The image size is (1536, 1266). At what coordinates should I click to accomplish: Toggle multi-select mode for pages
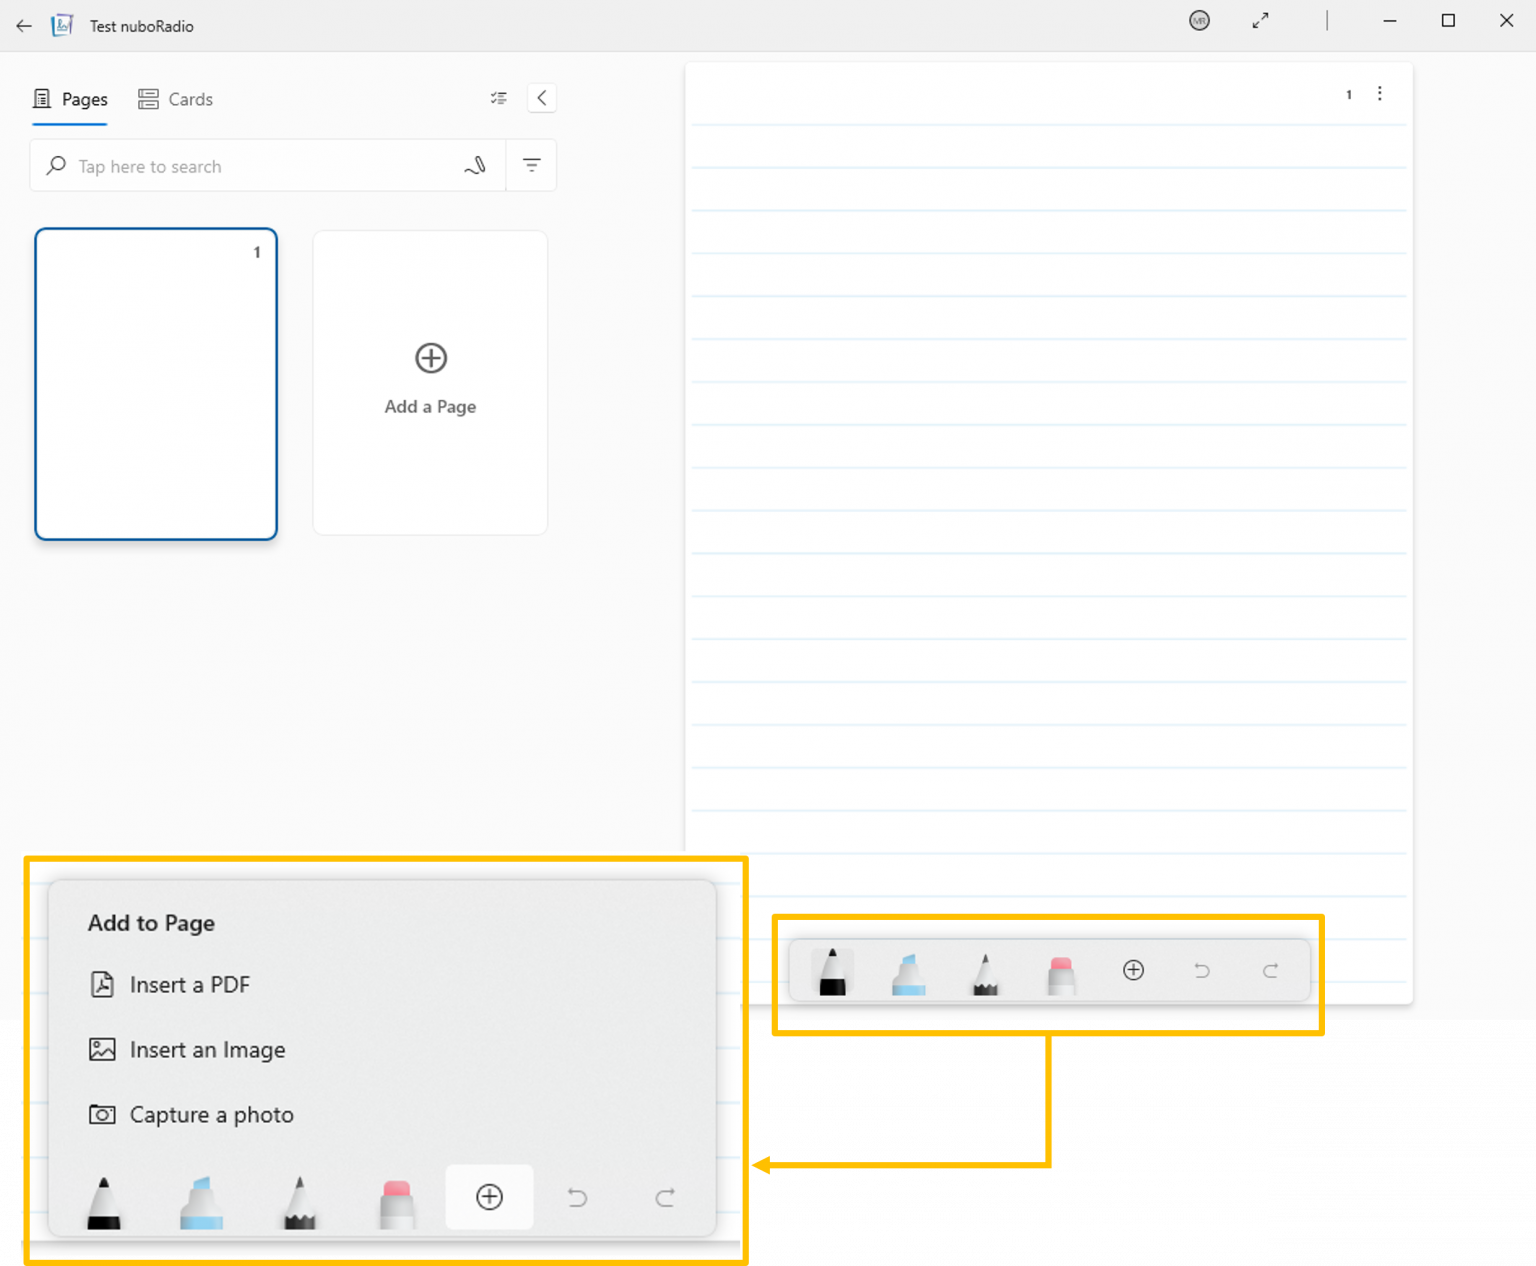pos(499,97)
